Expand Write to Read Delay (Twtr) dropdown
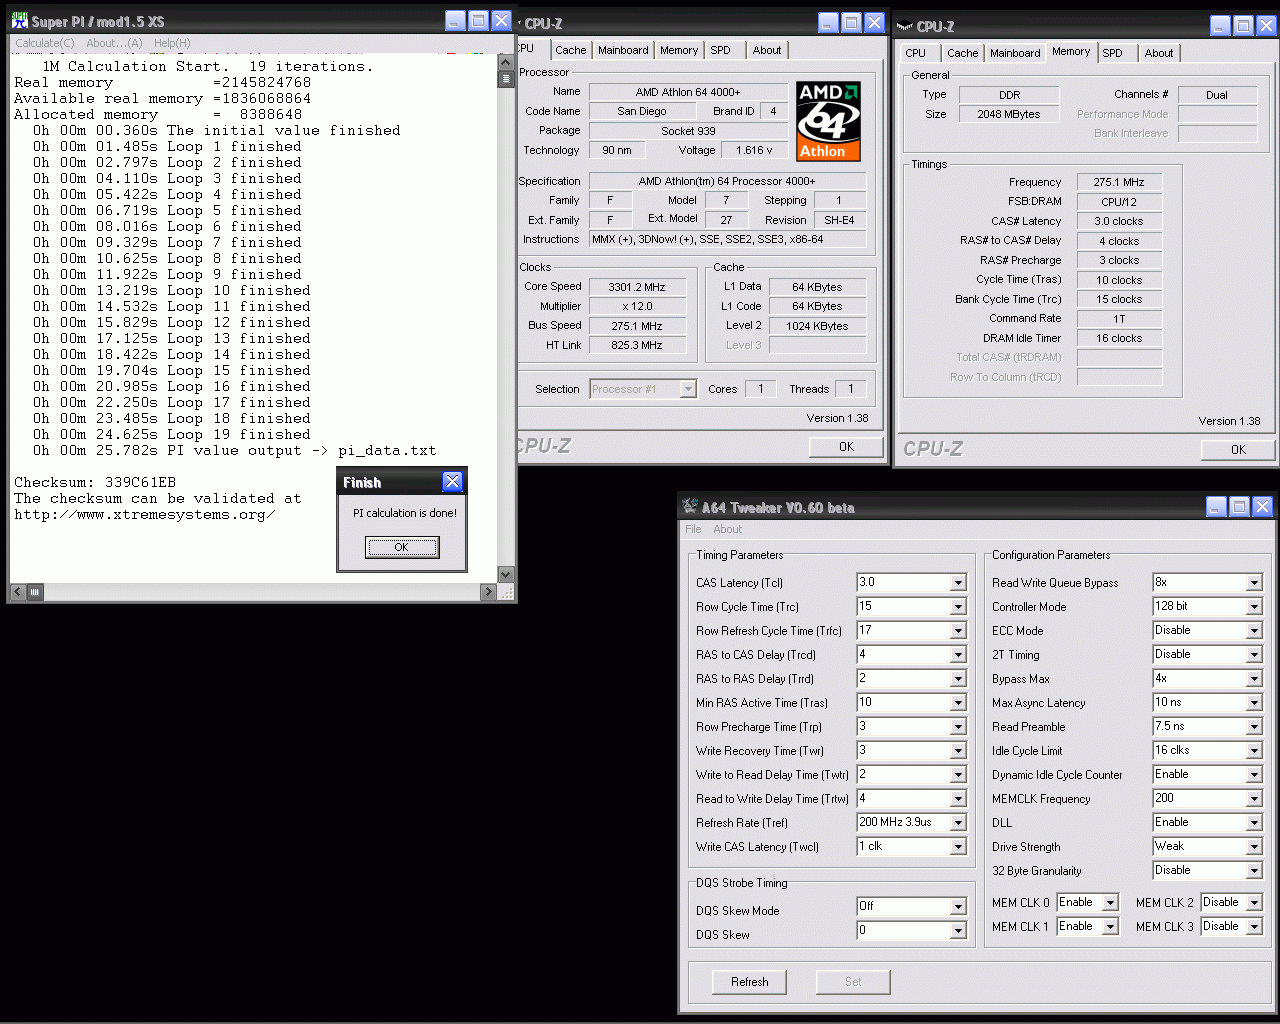The width and height of the screenshot is (1280, 1024). (957, 775)
